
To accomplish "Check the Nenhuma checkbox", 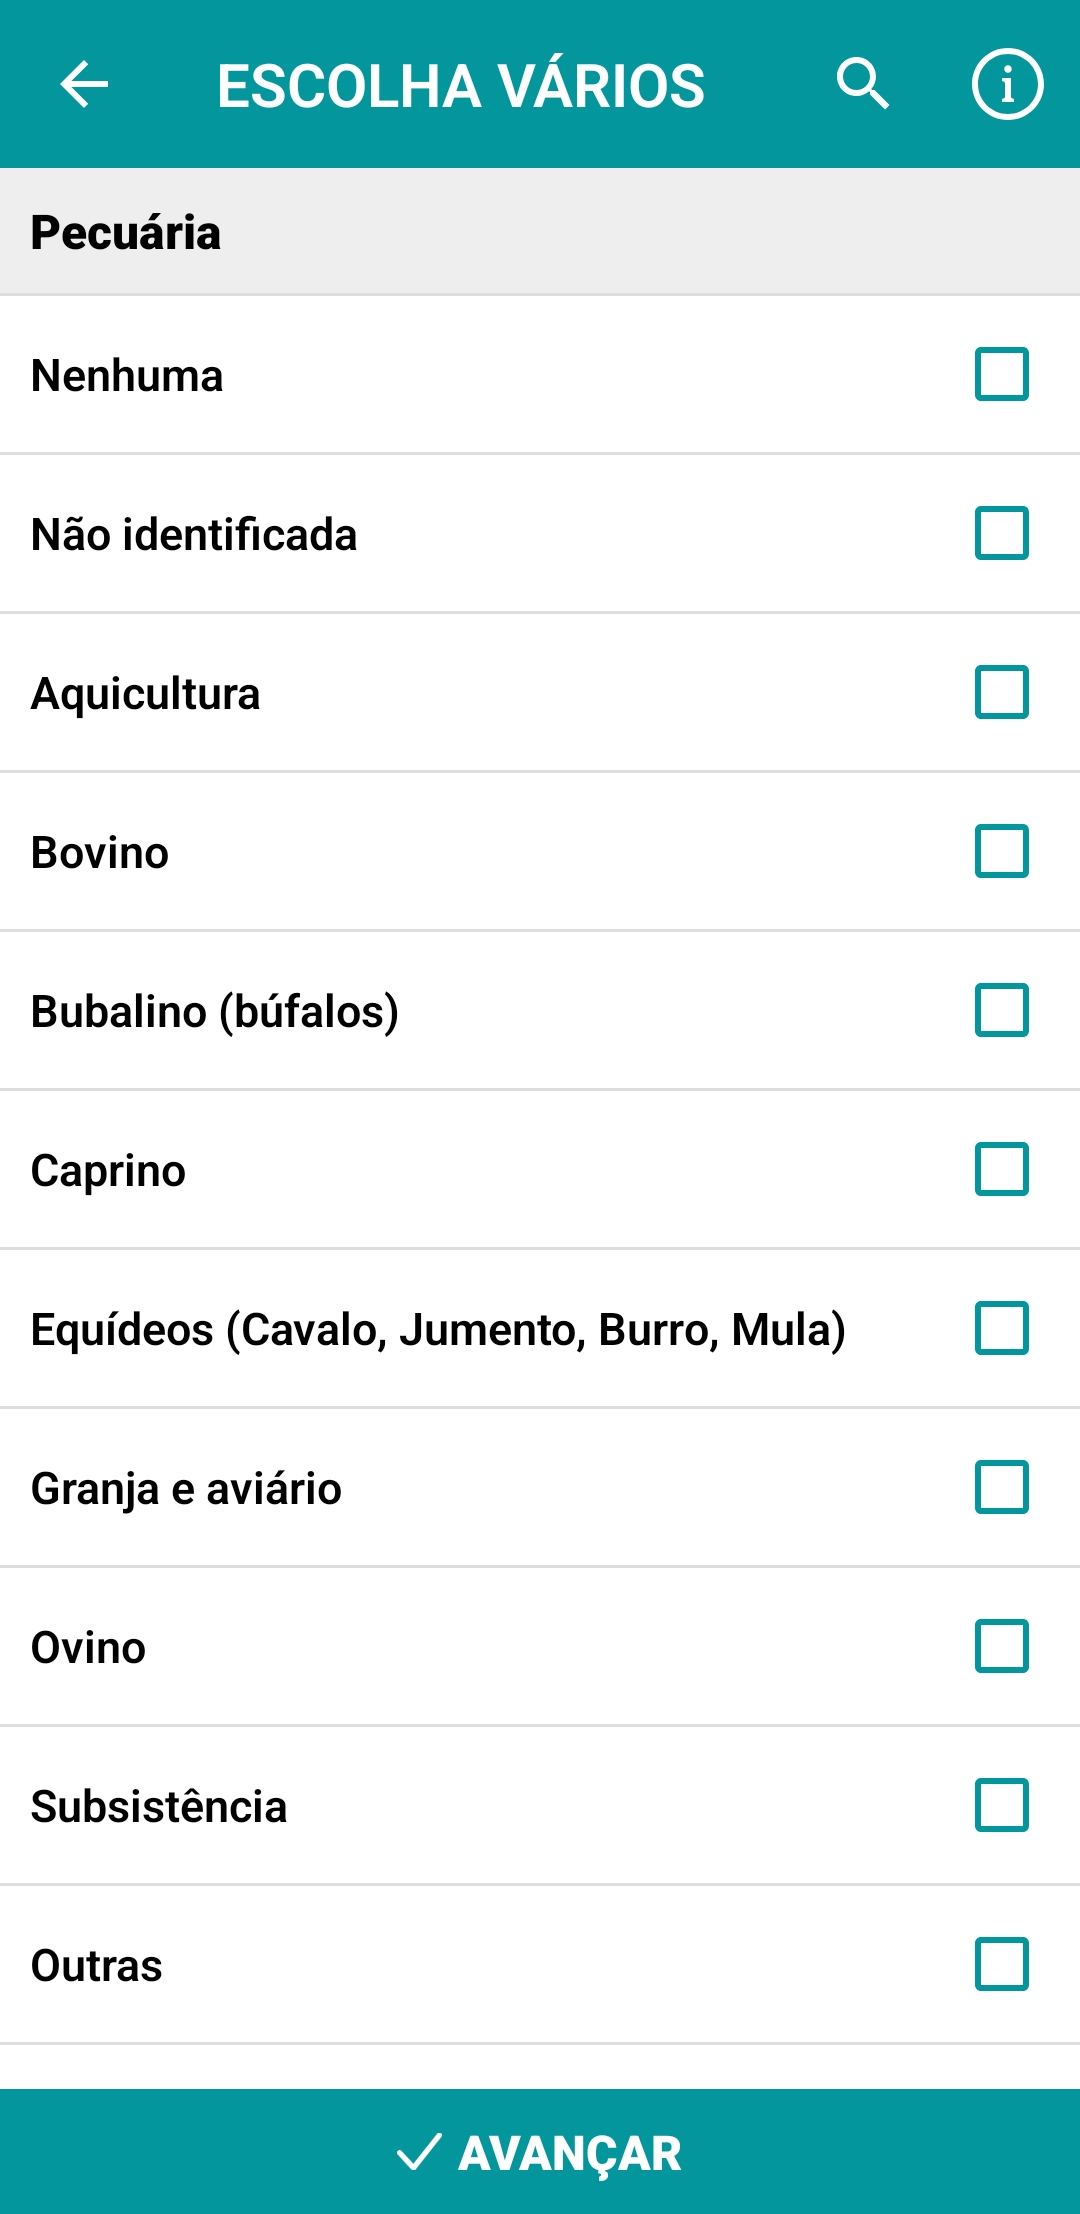I will (x=1001, y=374).
